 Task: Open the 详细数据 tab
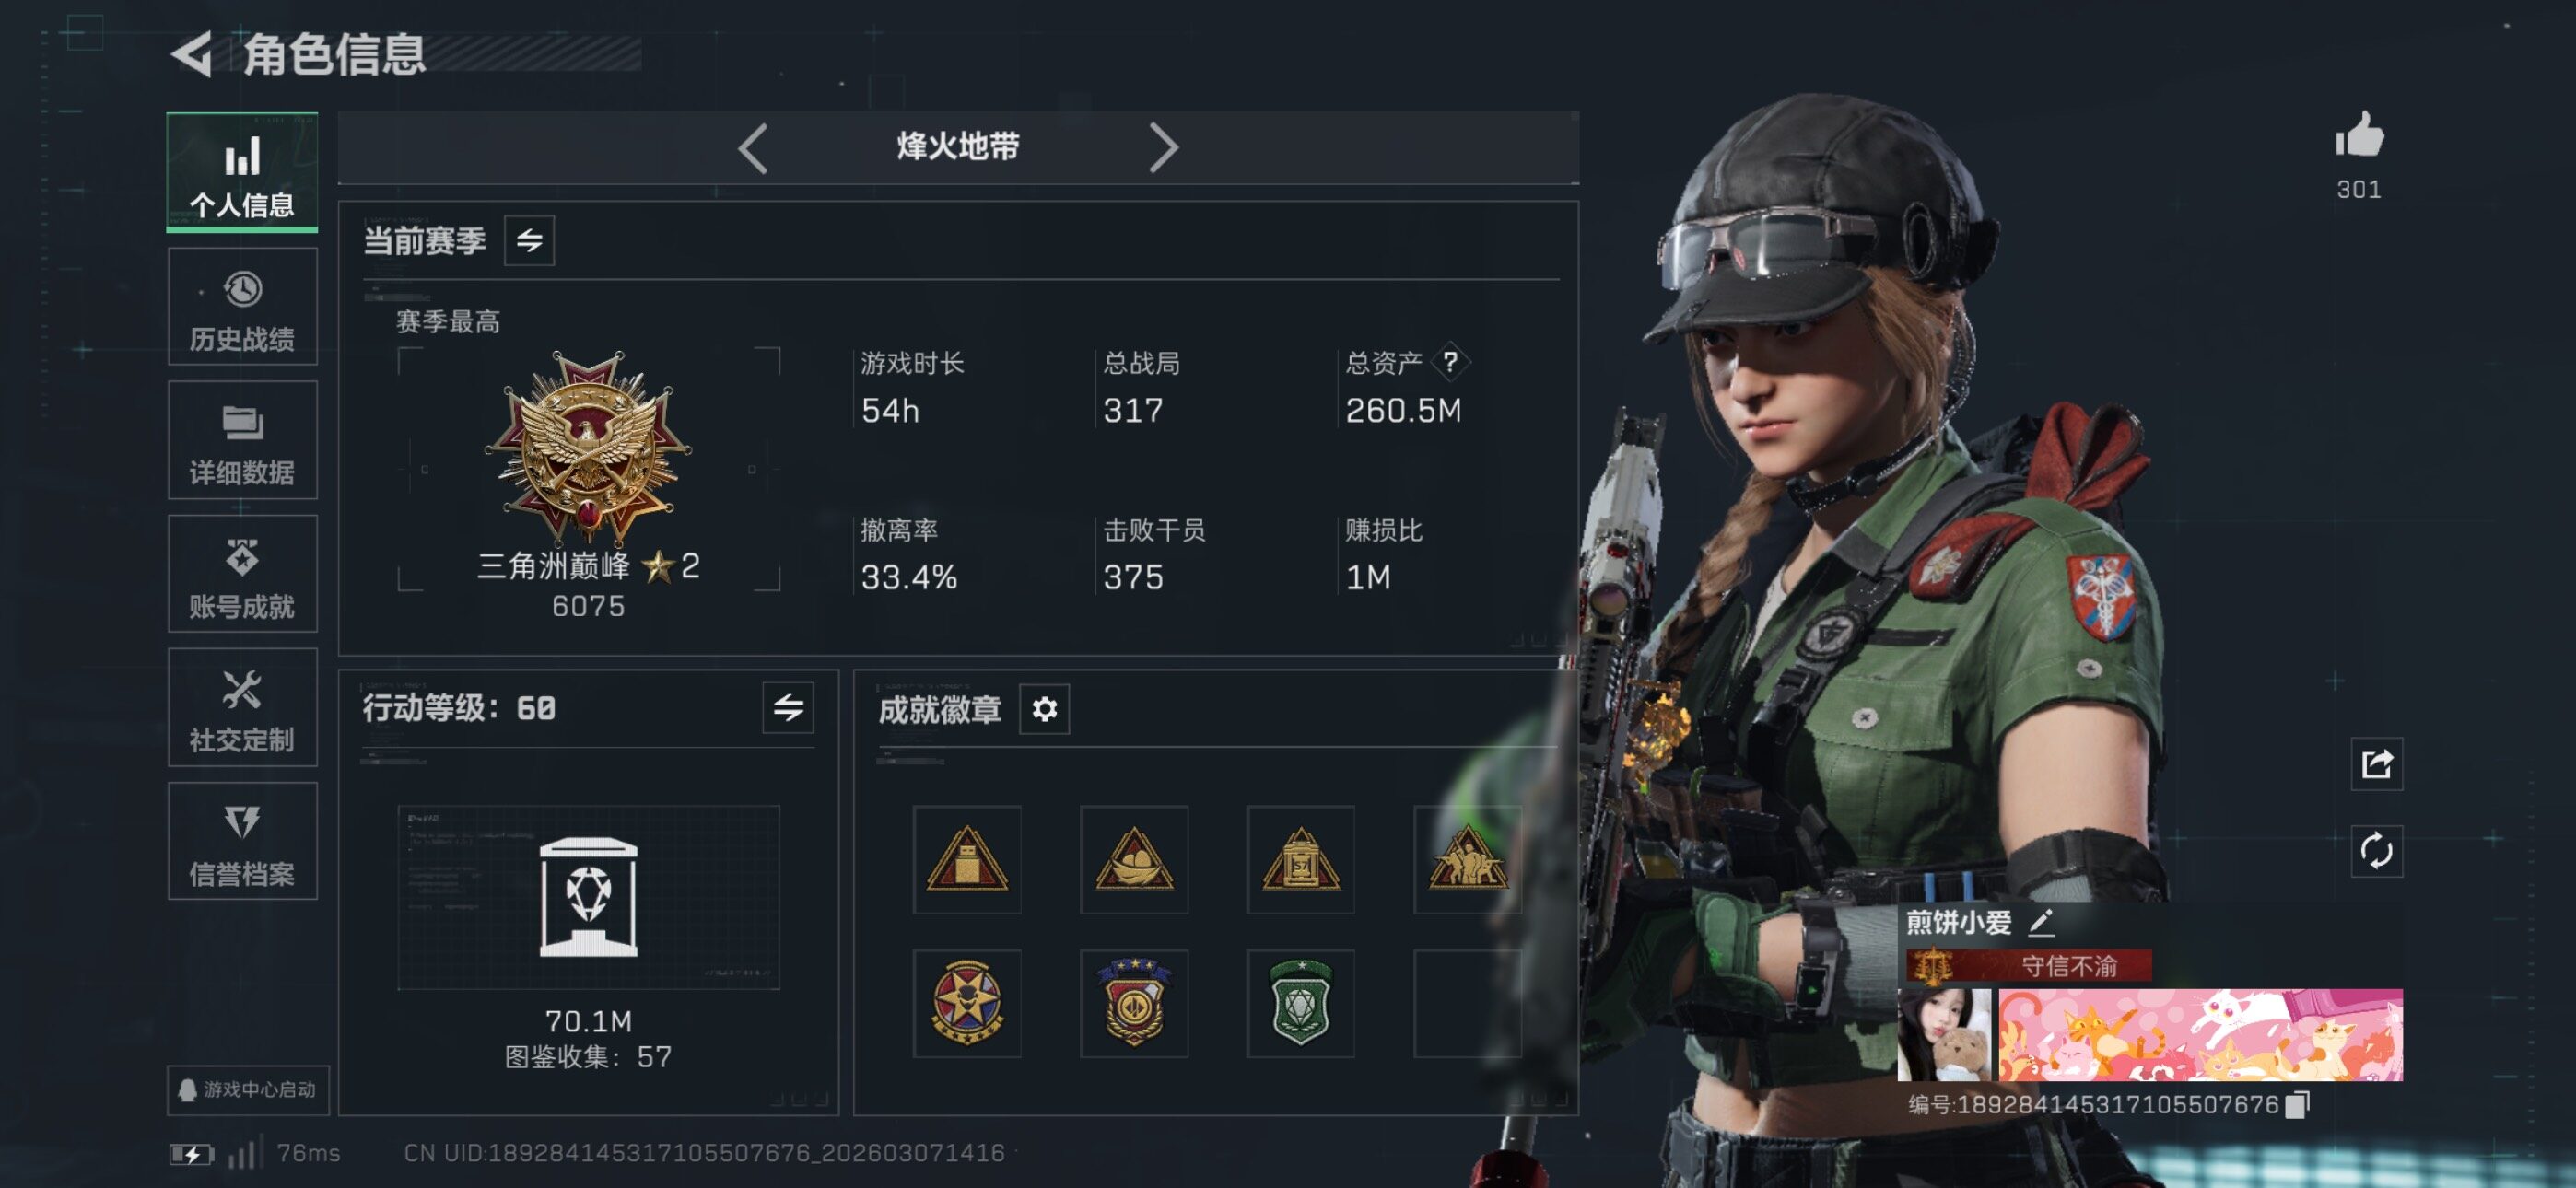pos(242,440)
